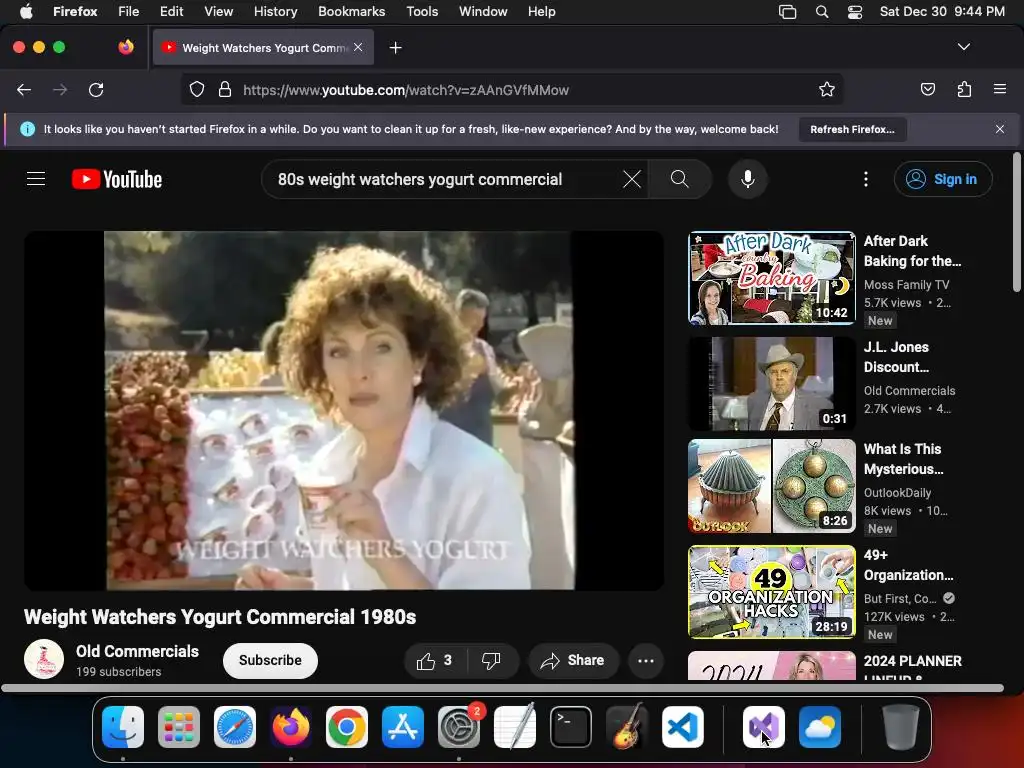Open 49 Organization Hacks video thumbnail
Viewport: 1024px width, 768px height.
pyautogui.click(x=772, y=592)
